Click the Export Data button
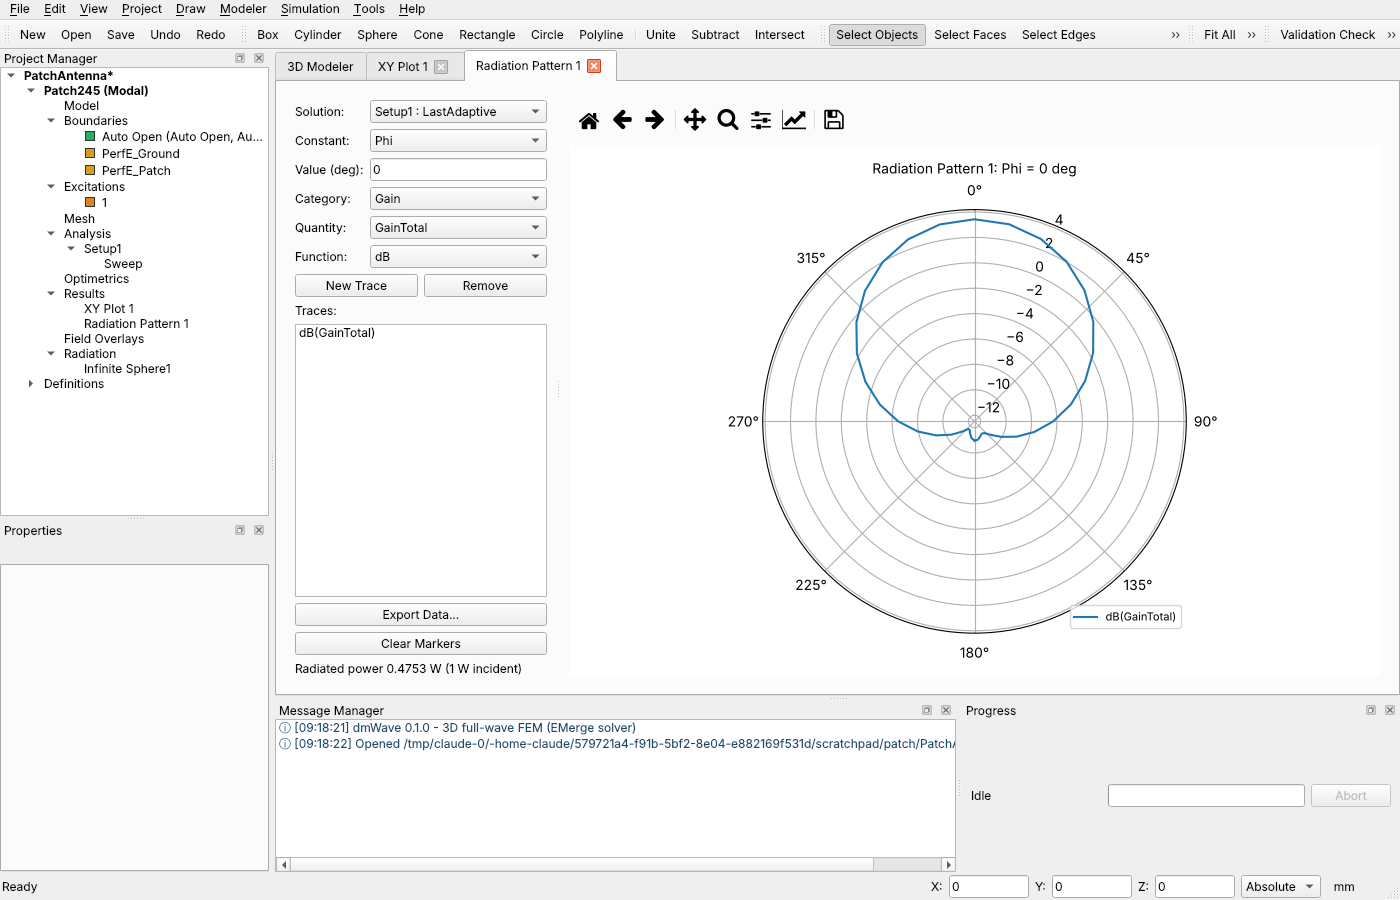 (421, 615)
